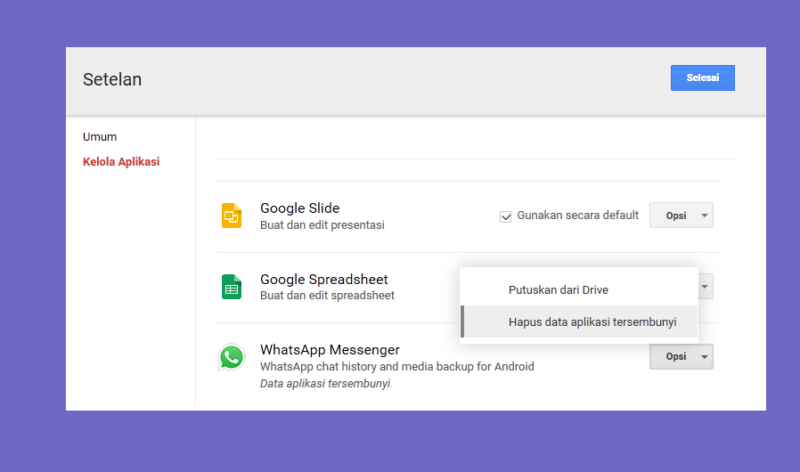The width and height of the screenshot is (800, 472).
Task: Click the Google Spreadsheet app name
Action: pos(324,279)
